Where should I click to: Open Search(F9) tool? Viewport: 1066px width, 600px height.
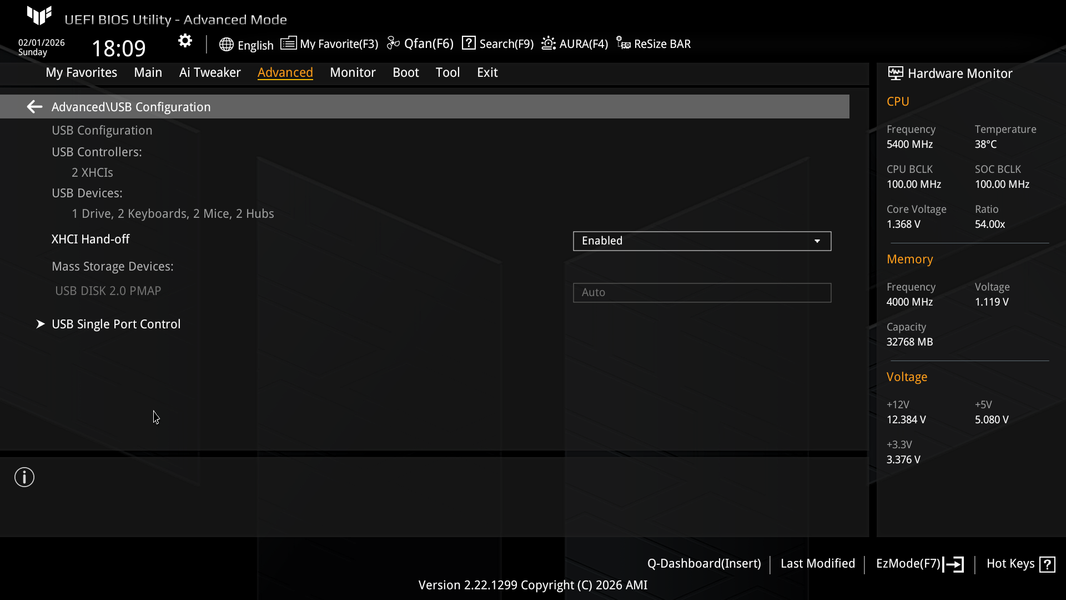pyautogui.click(x=498, y=43)
